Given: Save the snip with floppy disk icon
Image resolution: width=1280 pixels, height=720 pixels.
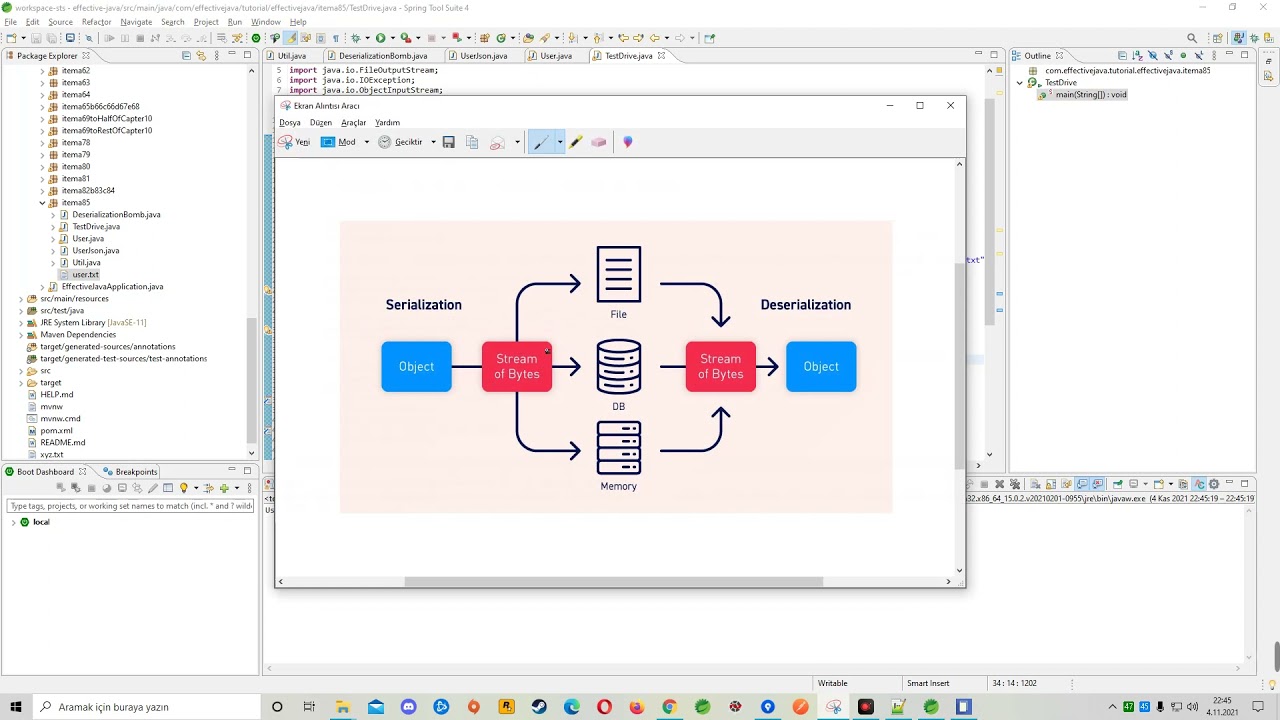Looking at the screenshot, I should pyautogui.click(x=448, y=142).
